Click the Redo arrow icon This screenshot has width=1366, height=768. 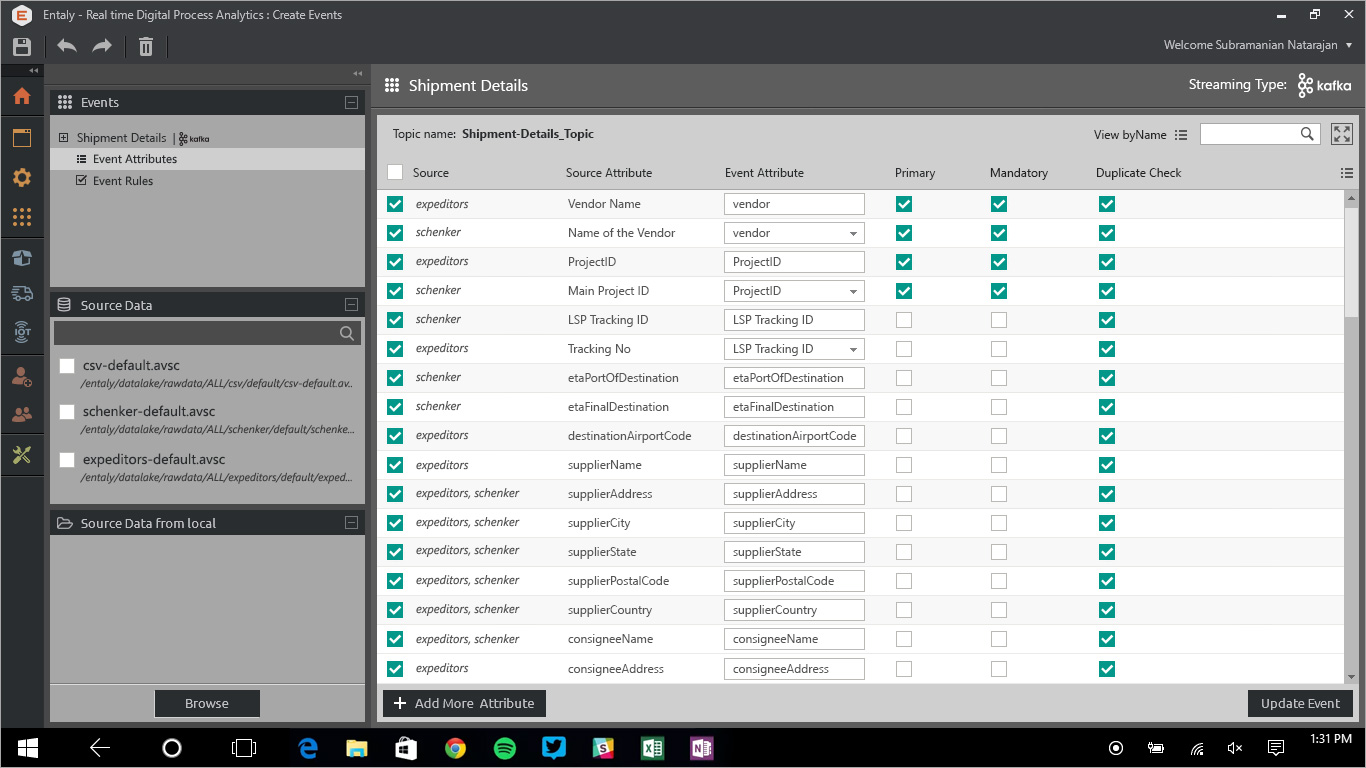[x=102, y=46]
